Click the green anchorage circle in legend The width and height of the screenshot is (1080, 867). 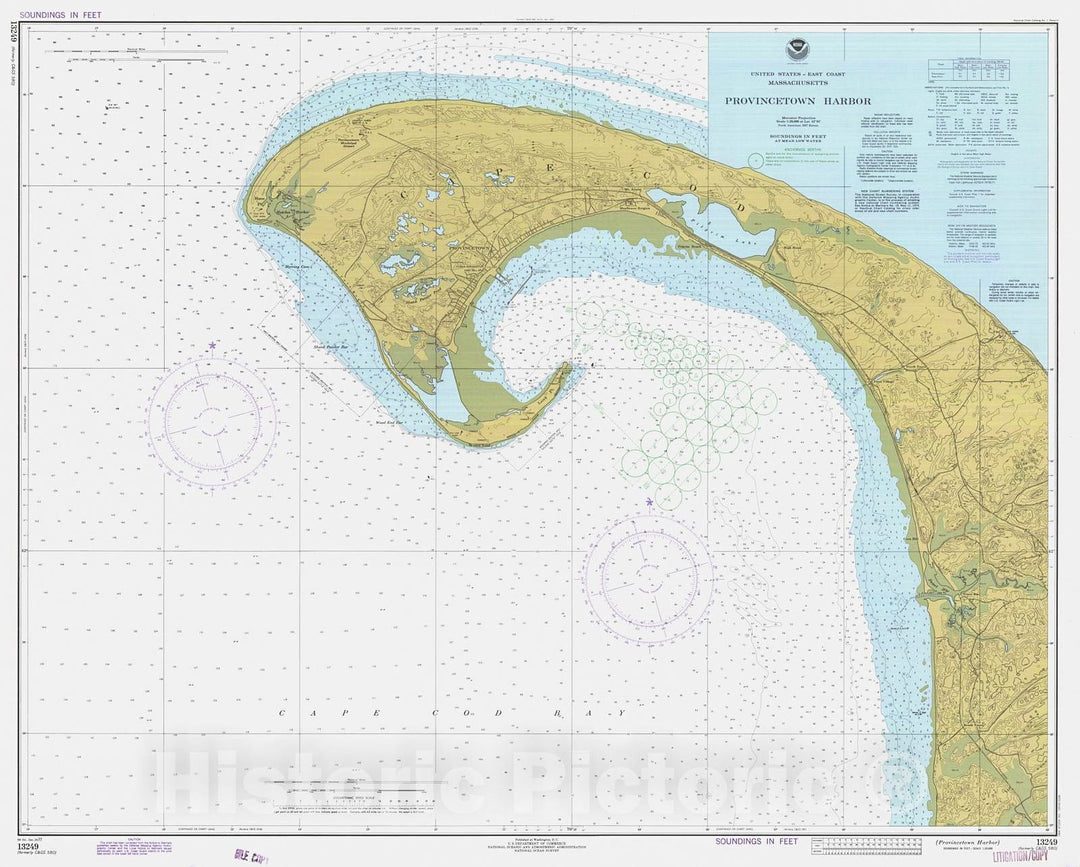pos(755,158)
